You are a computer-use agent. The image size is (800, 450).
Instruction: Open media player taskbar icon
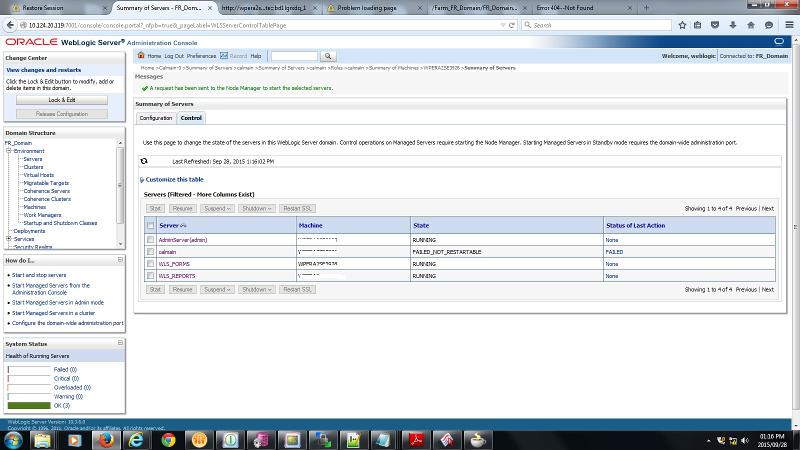(74, 440)
